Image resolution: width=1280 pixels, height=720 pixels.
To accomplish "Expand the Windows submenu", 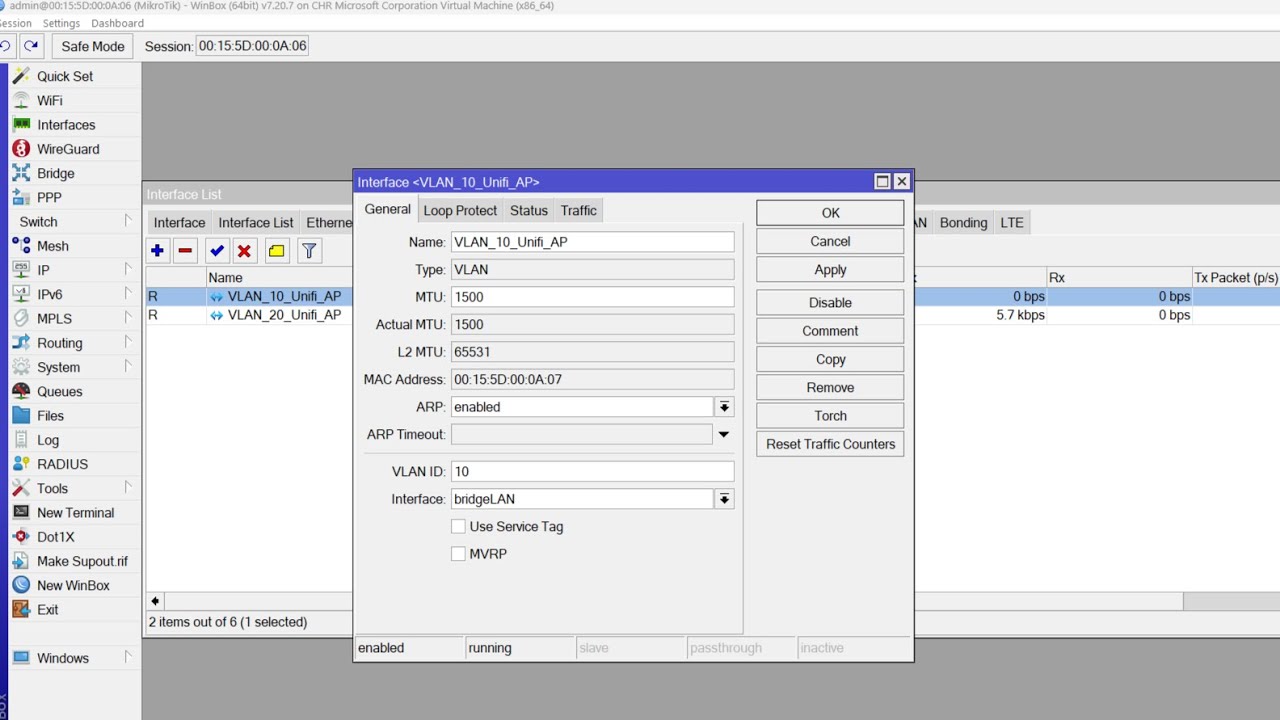I will 128,658.
